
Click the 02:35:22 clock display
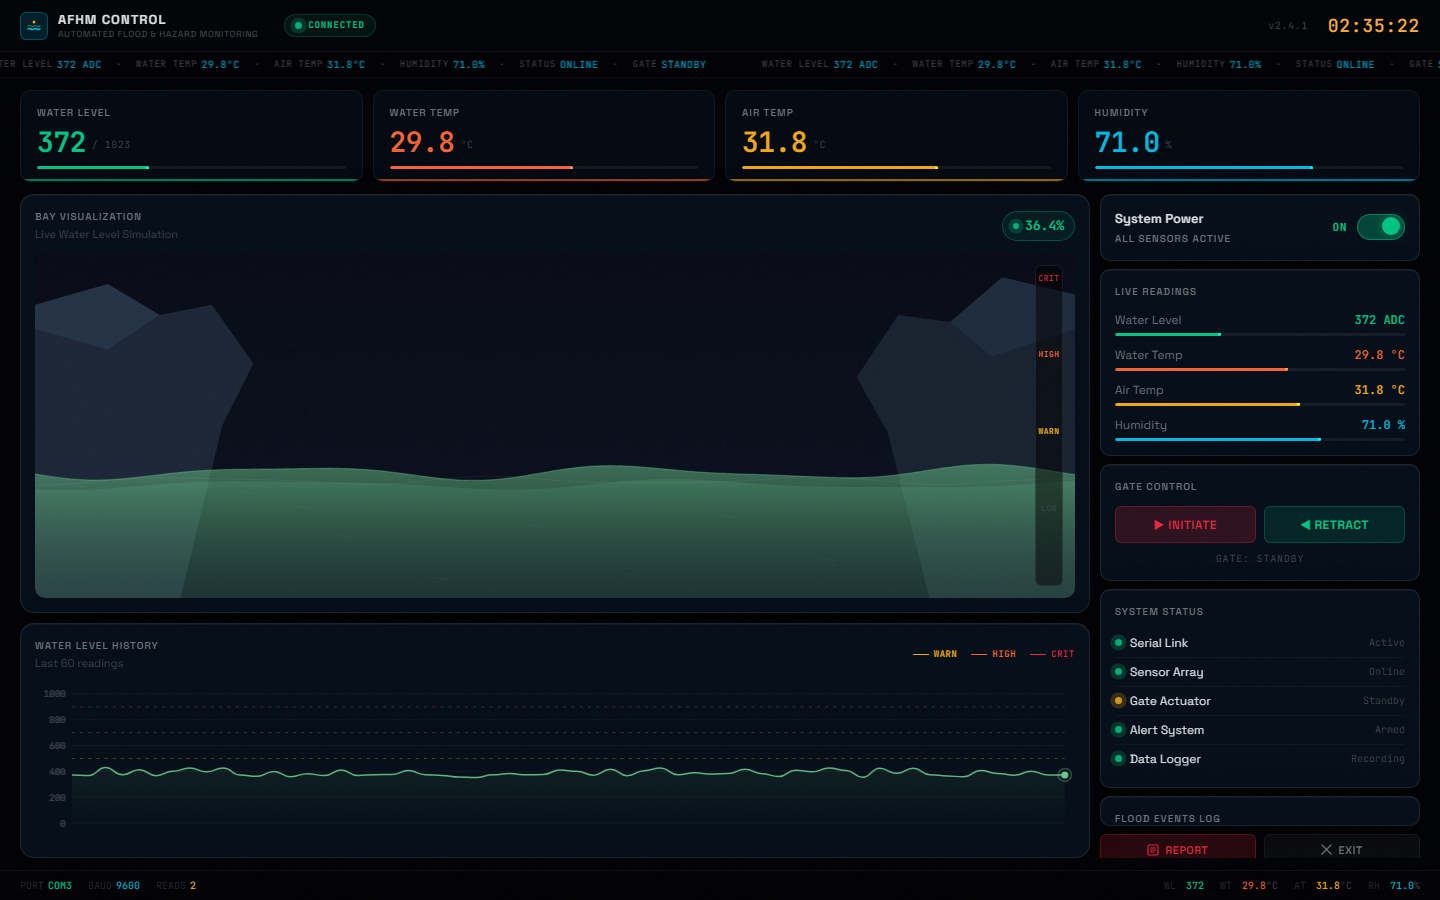tap(1373, 26)
